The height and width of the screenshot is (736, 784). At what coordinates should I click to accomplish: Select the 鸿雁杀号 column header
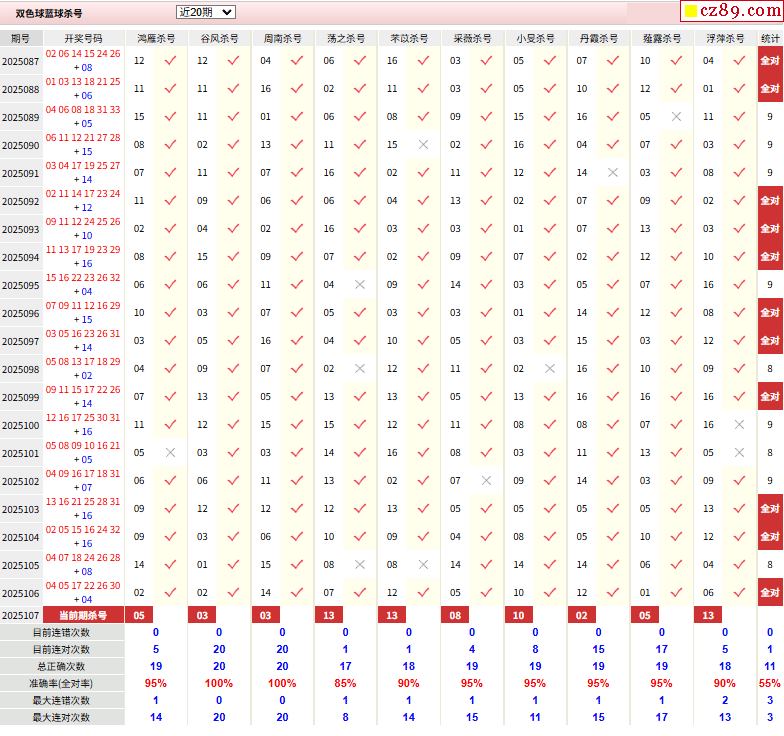point(155,38)
